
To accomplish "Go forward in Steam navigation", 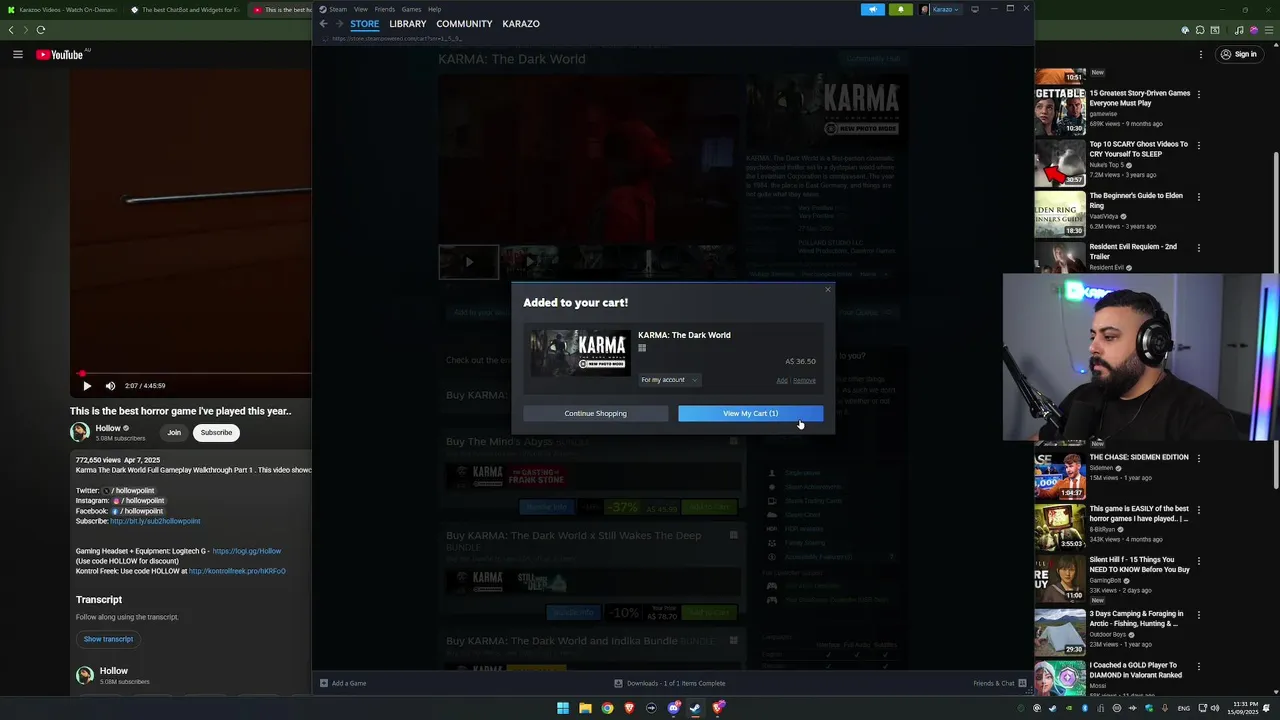I will (339, 23).
